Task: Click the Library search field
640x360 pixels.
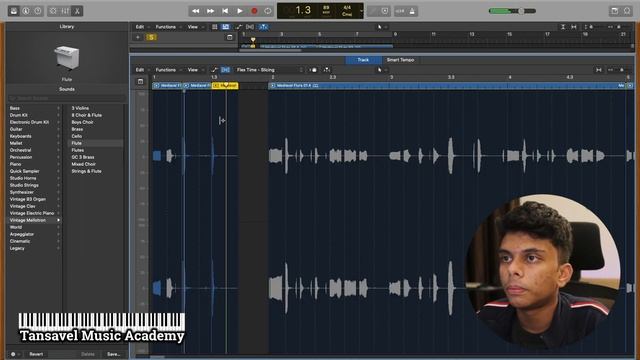Action: tap(67, 98)
